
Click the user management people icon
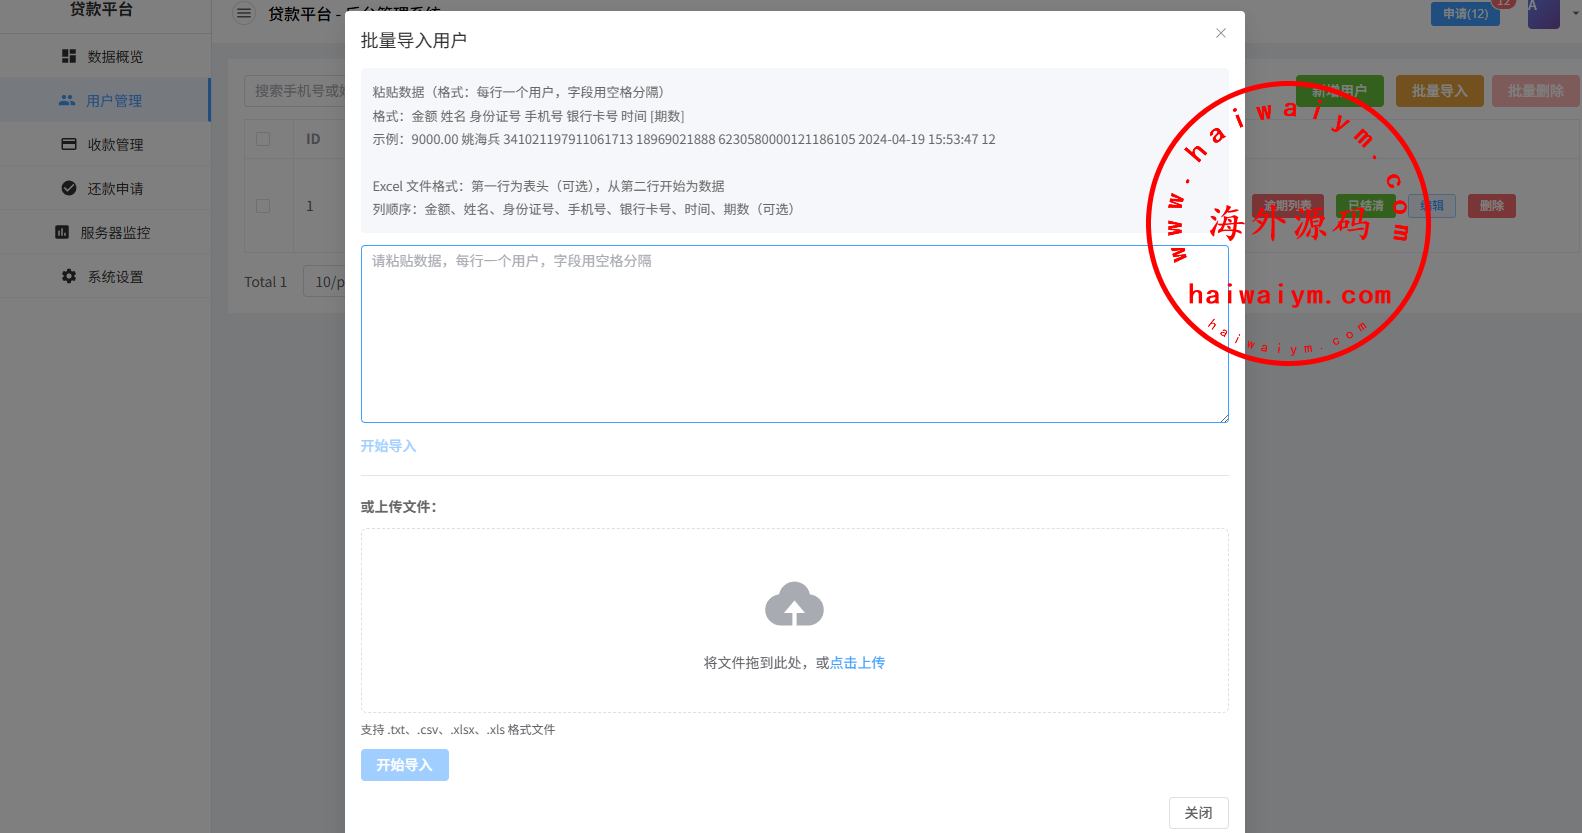coord(67,101)
